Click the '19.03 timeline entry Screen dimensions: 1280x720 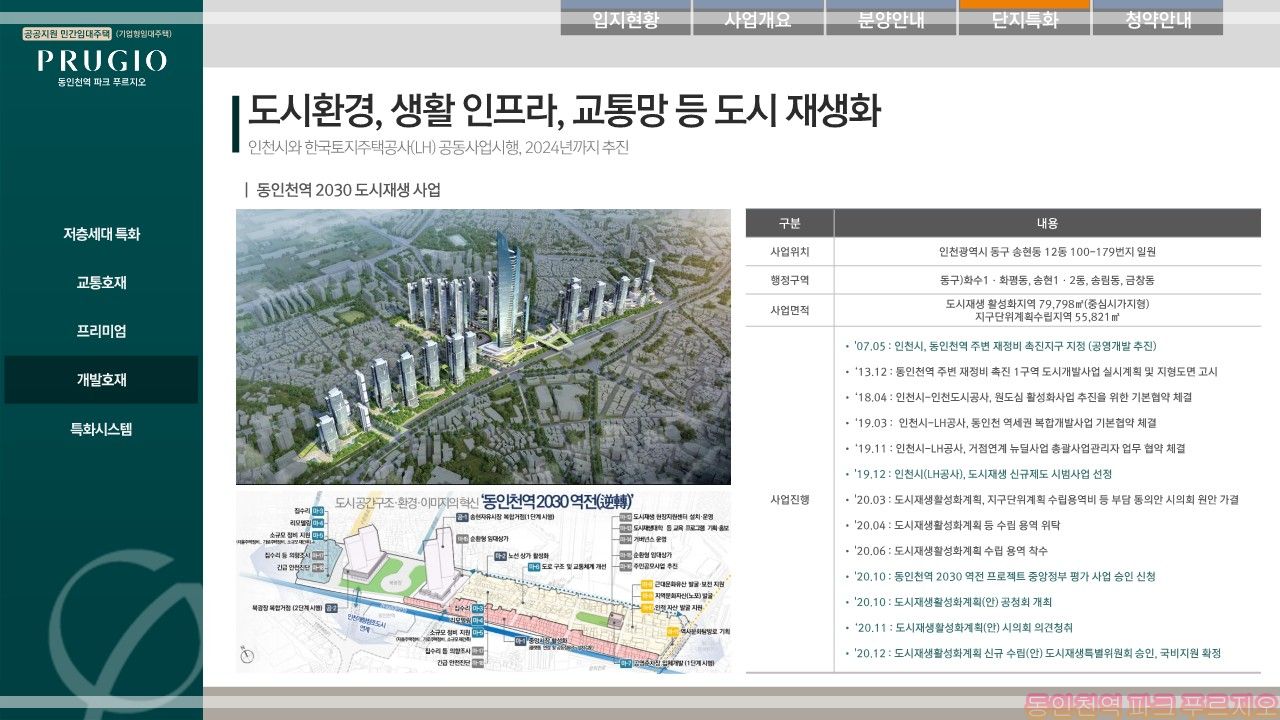(1000, 423)
